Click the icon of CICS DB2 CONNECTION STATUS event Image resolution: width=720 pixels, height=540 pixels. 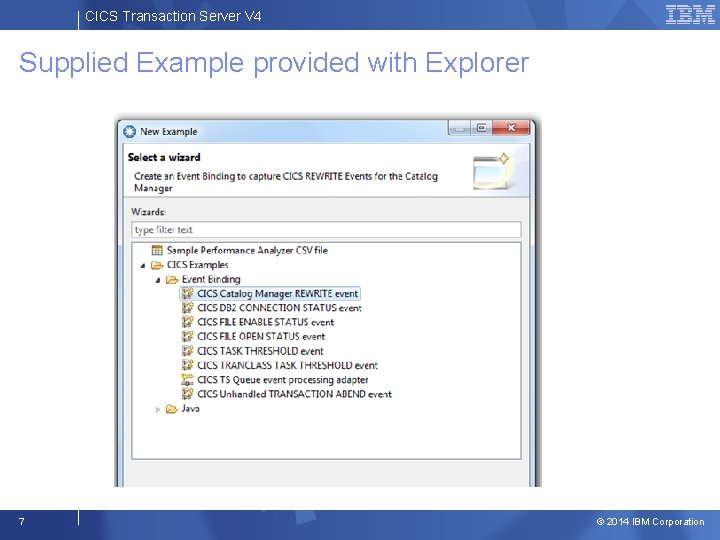[187, 308]
